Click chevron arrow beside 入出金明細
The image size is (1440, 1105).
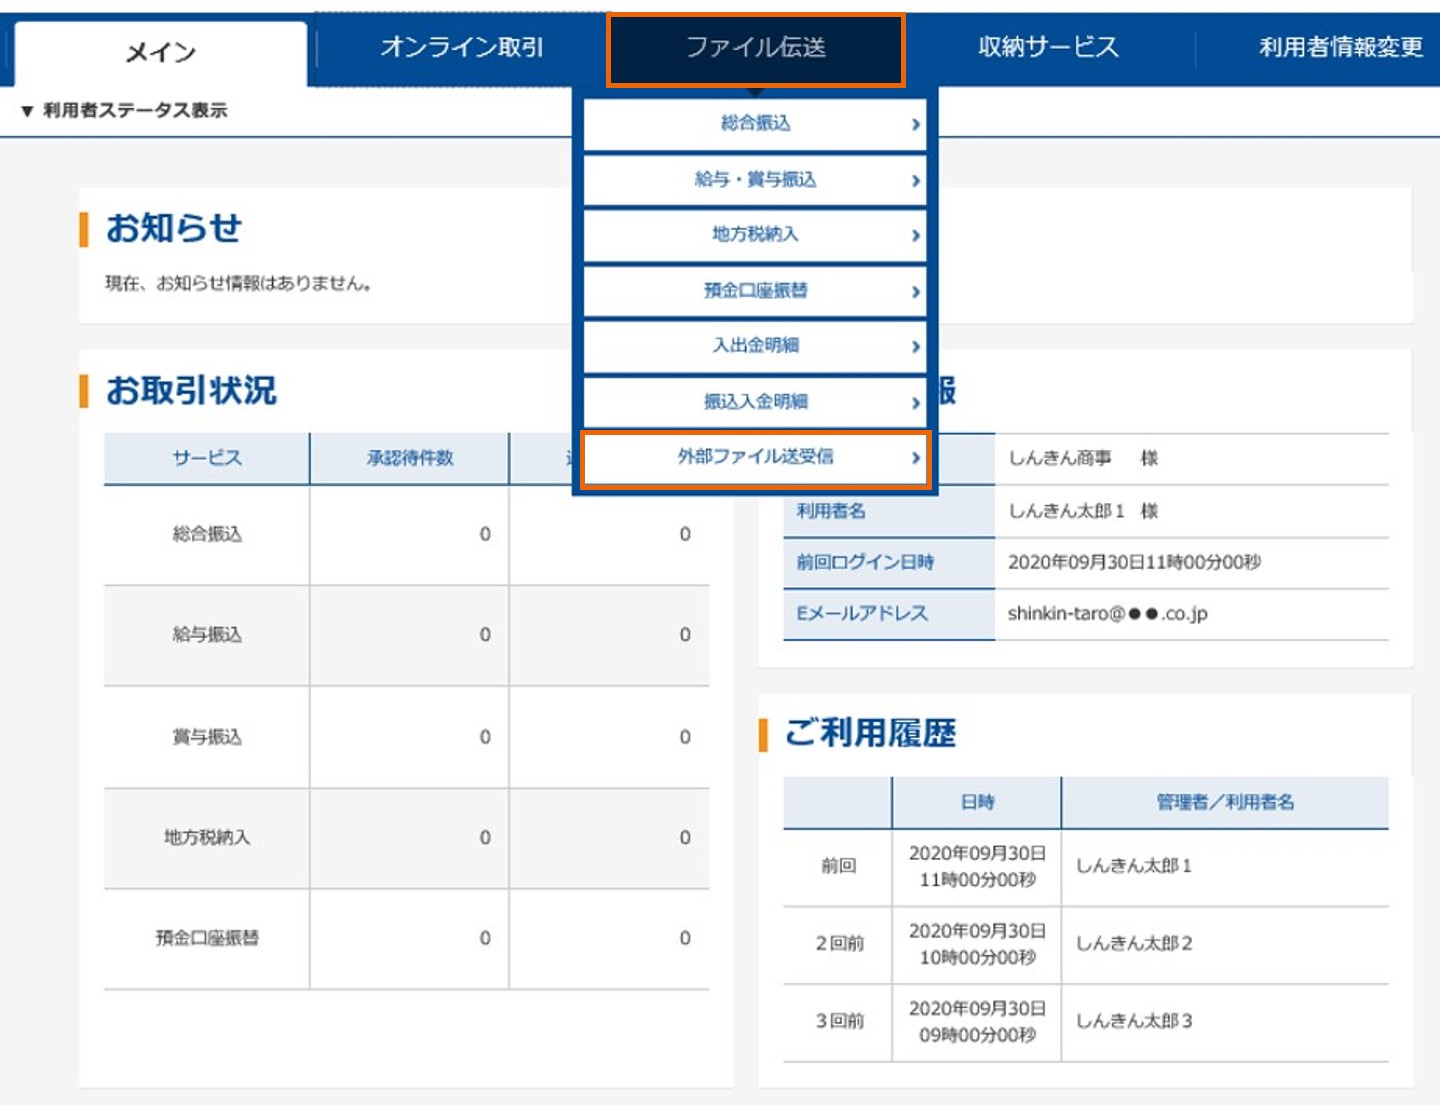point(915,346)
